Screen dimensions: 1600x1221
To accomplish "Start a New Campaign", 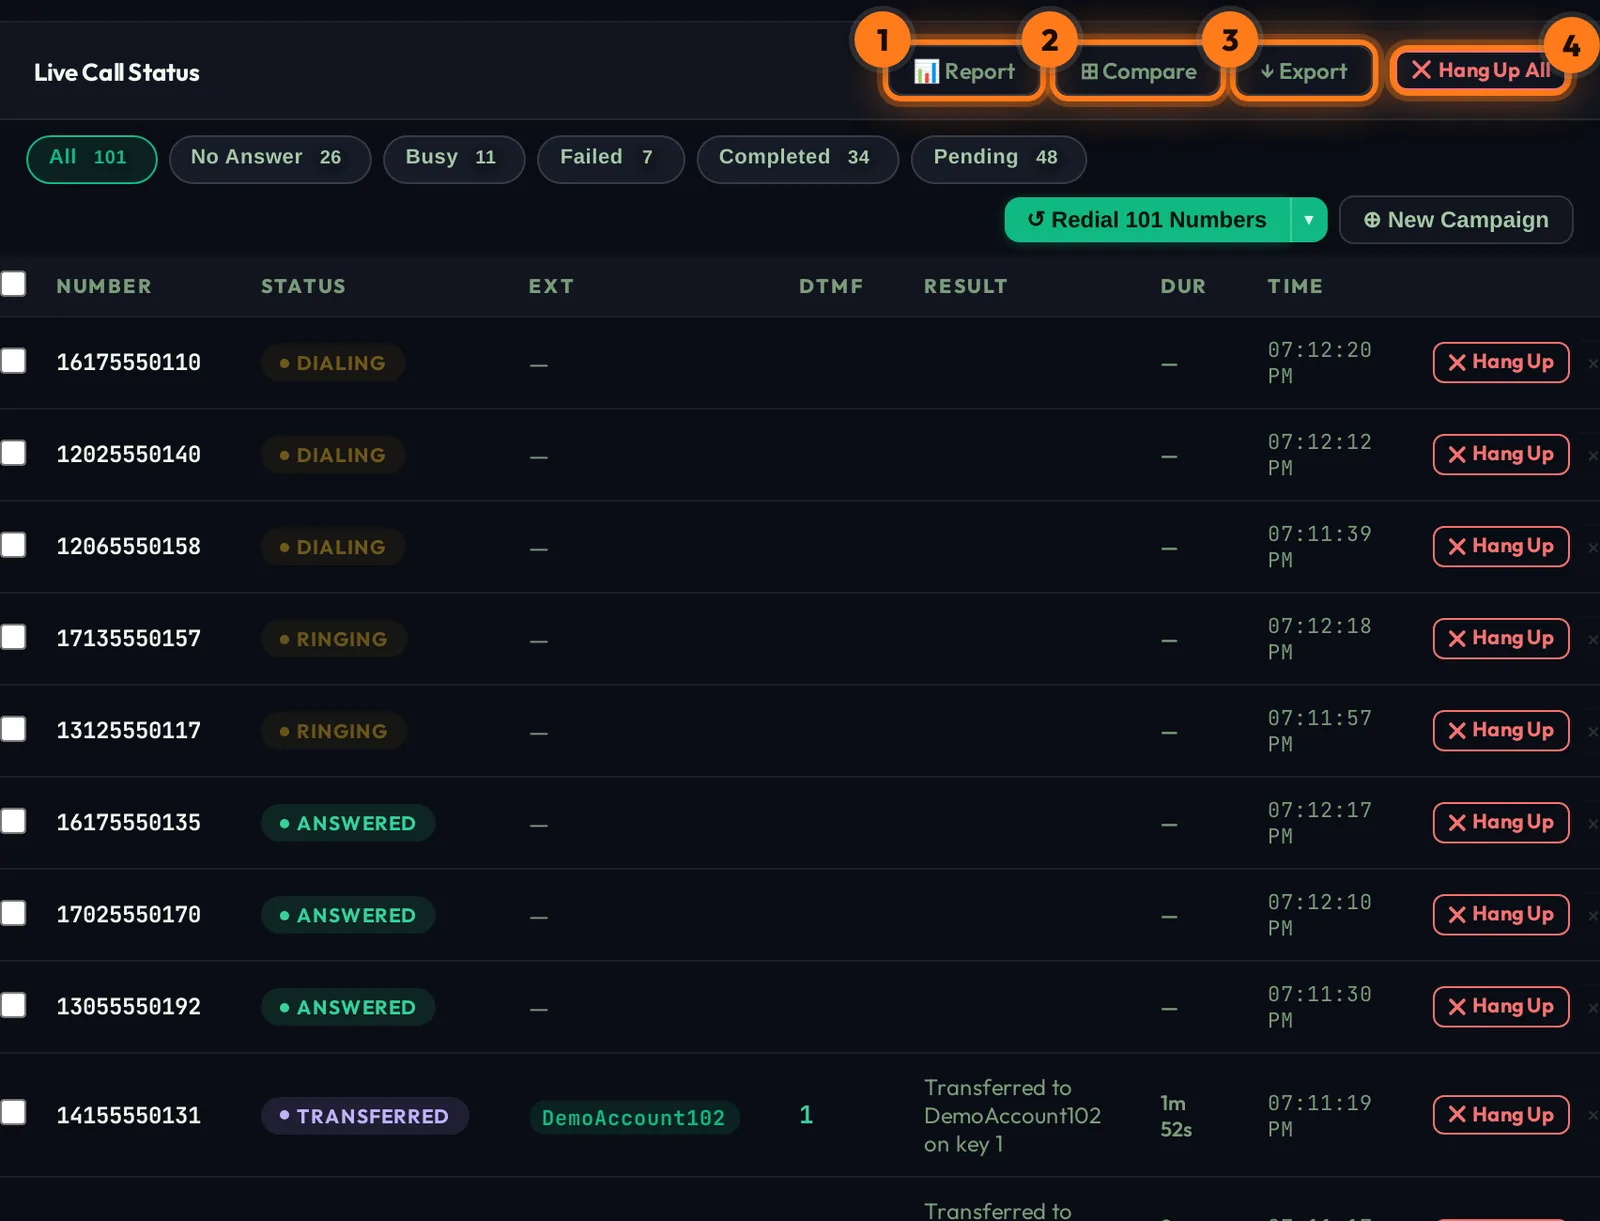I will [1455, 220].
